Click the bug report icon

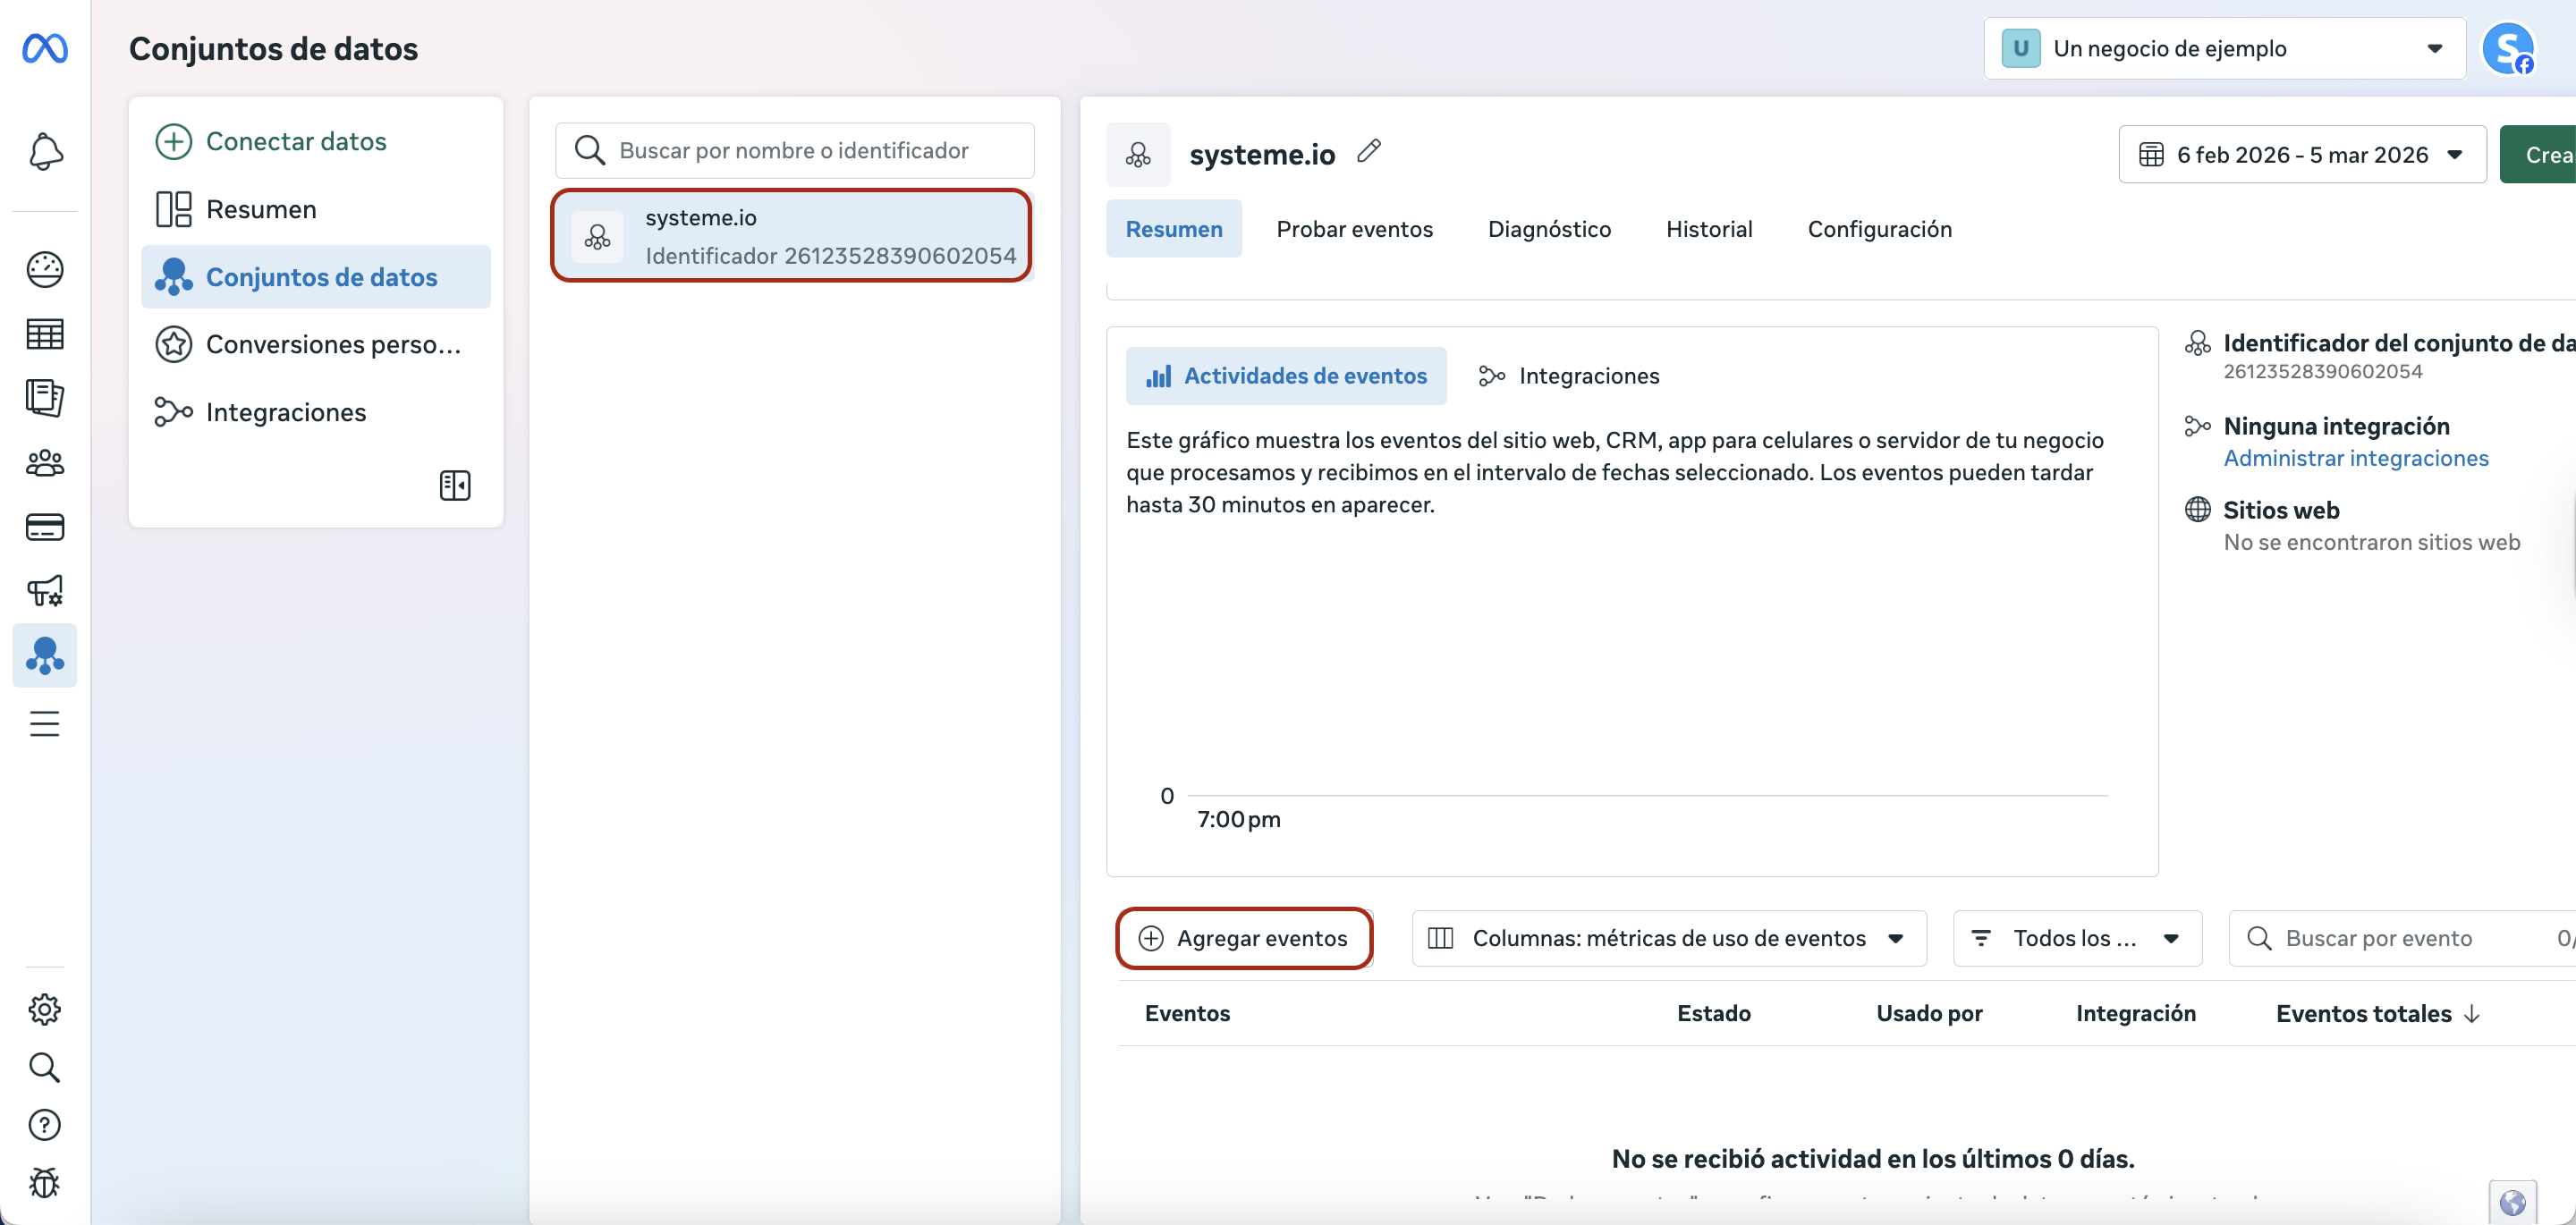coord(45,1182)
